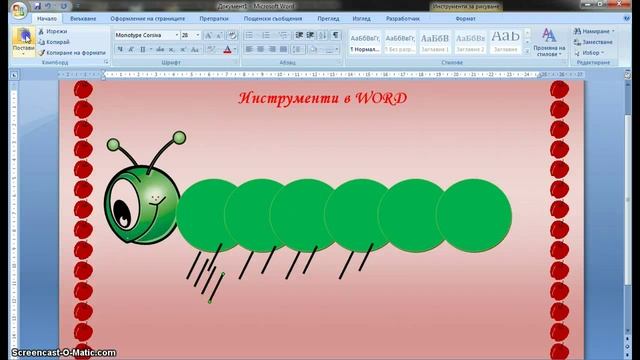Click the Change Case (Aa) icon
Viewport: 640px width, 360px height.
195,49
